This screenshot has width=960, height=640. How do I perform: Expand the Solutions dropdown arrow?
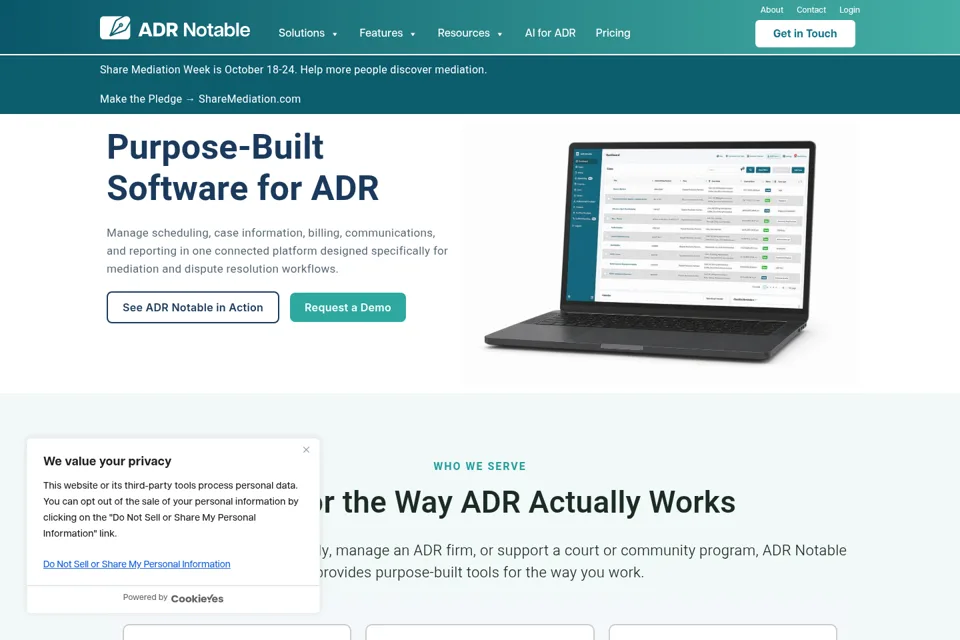point(335,34)
